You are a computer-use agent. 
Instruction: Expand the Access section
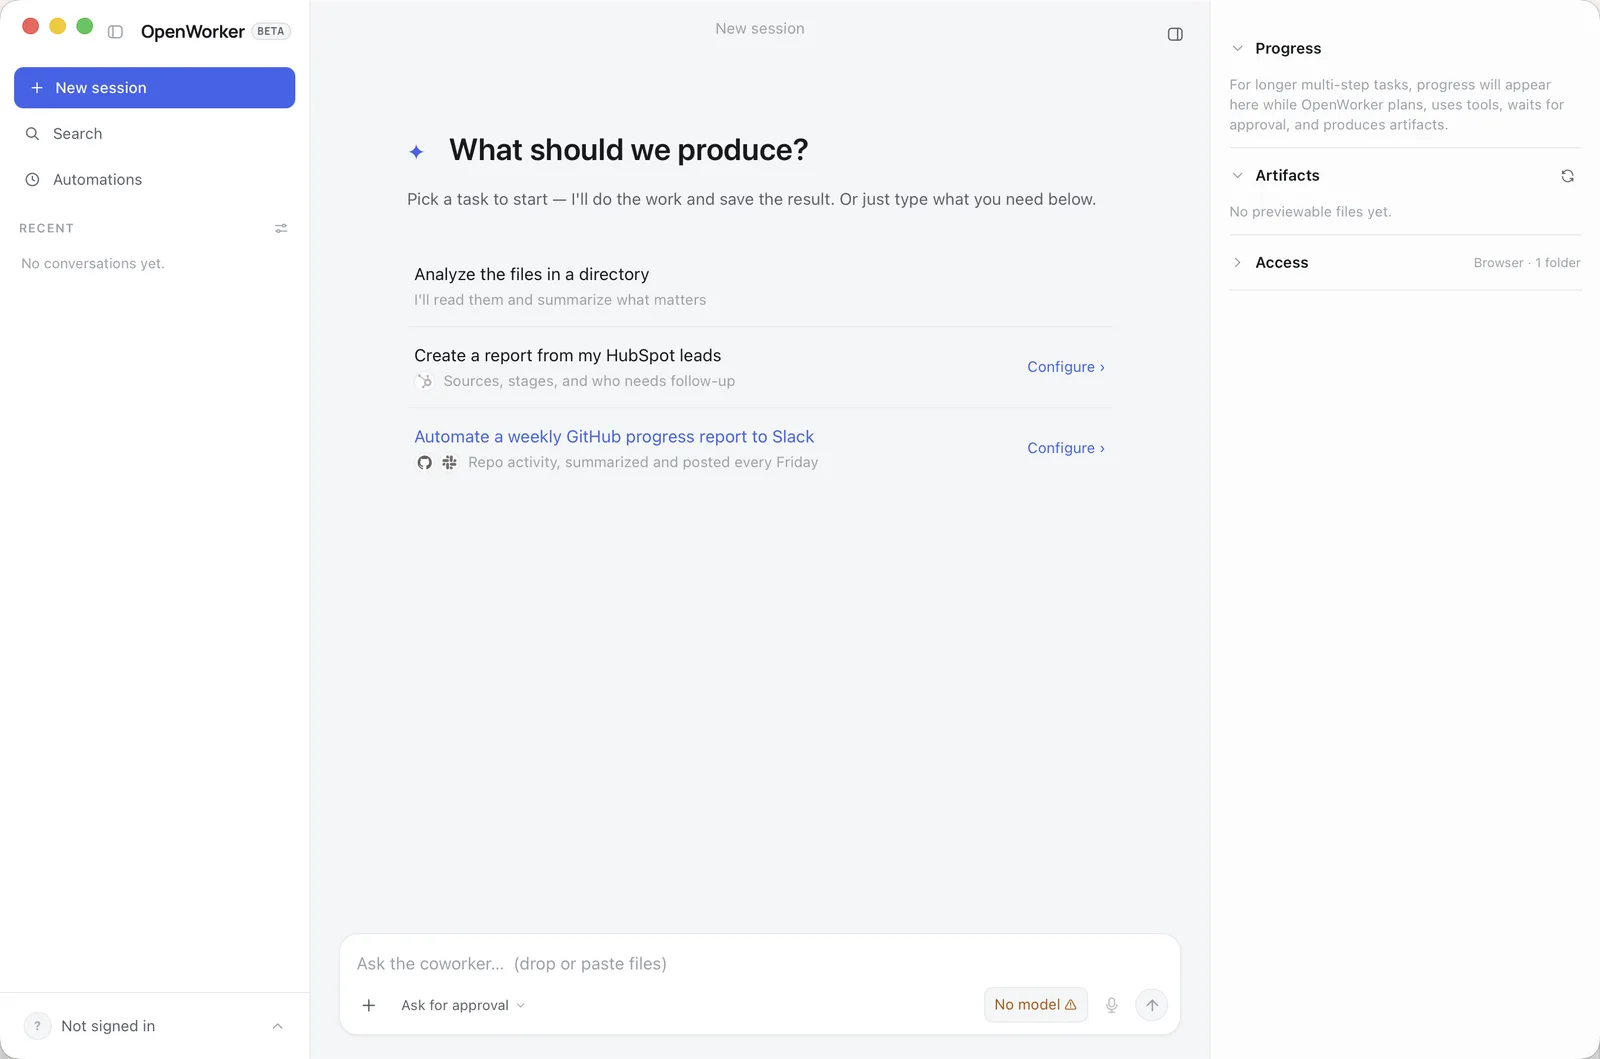click(1237, 262)
